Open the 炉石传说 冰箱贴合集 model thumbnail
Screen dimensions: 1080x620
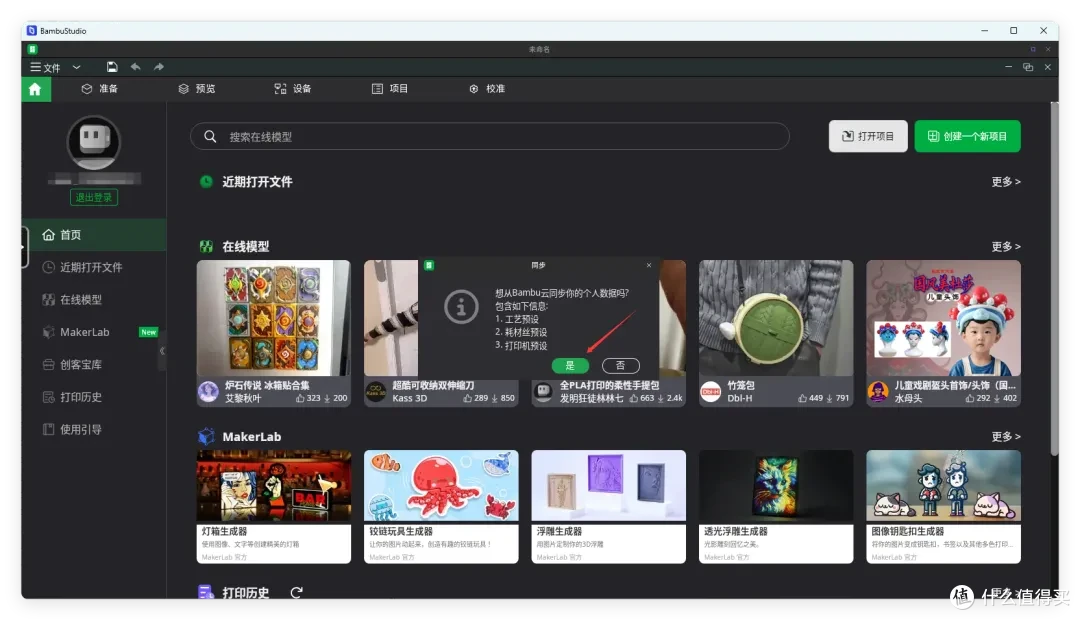click(x=273, y=318)
